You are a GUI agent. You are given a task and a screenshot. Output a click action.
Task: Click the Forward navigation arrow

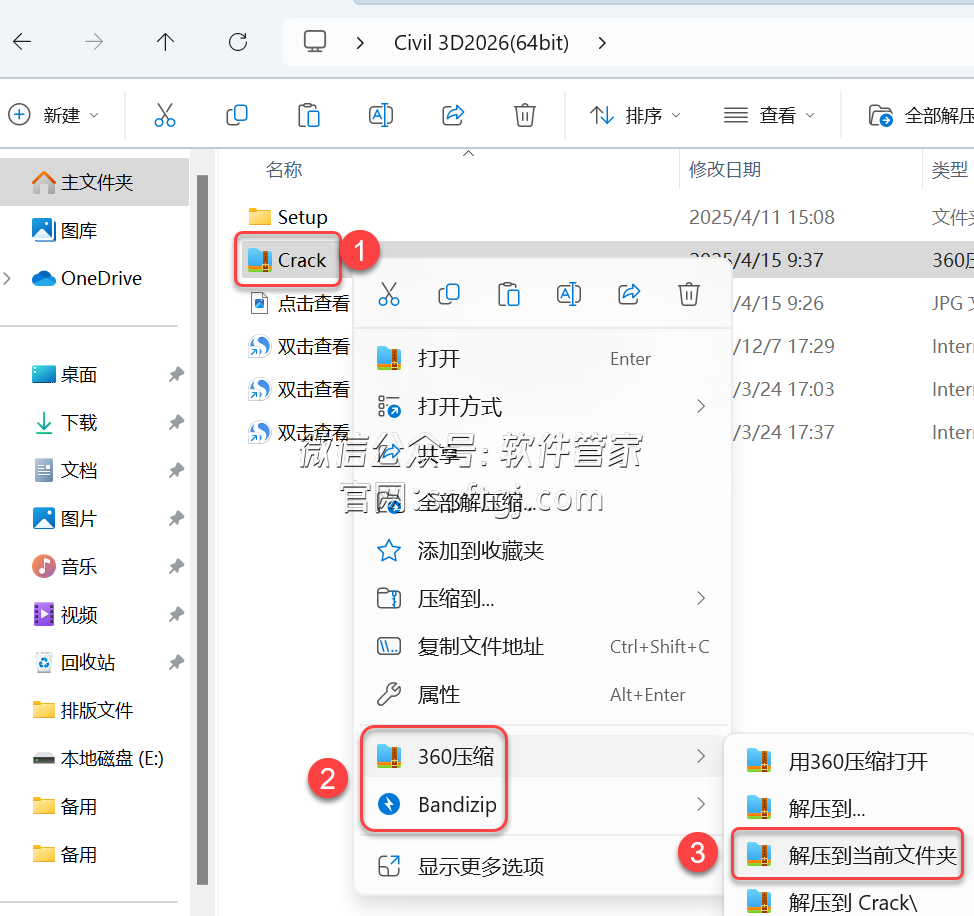click(94, 42)
